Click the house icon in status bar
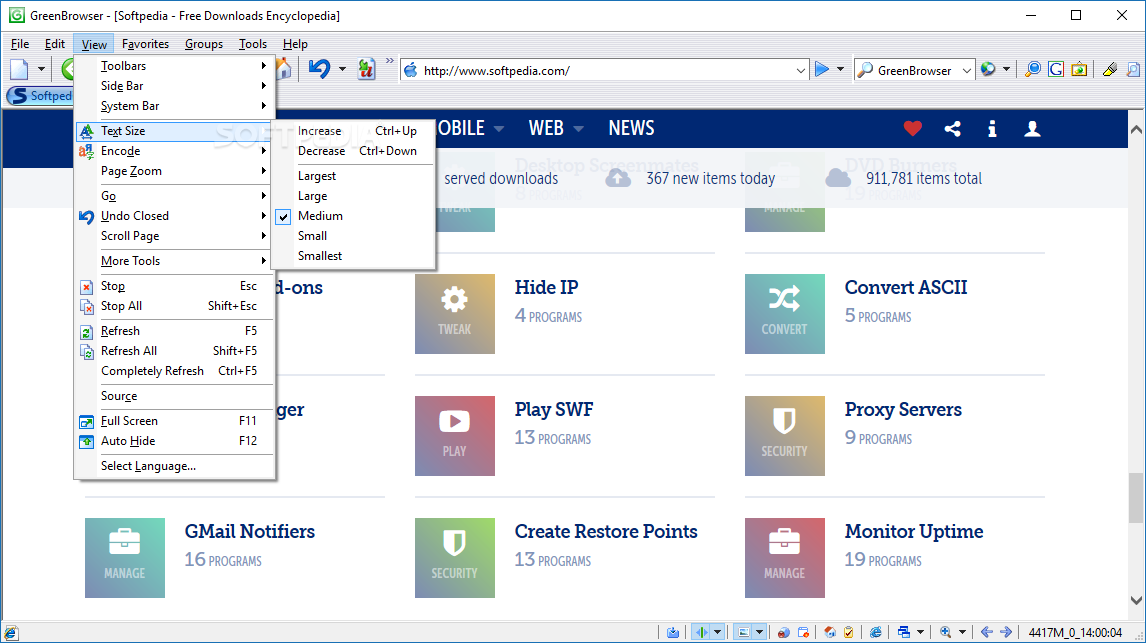The height and width of the screenshot is (643, 1146). tap(830, 632)
